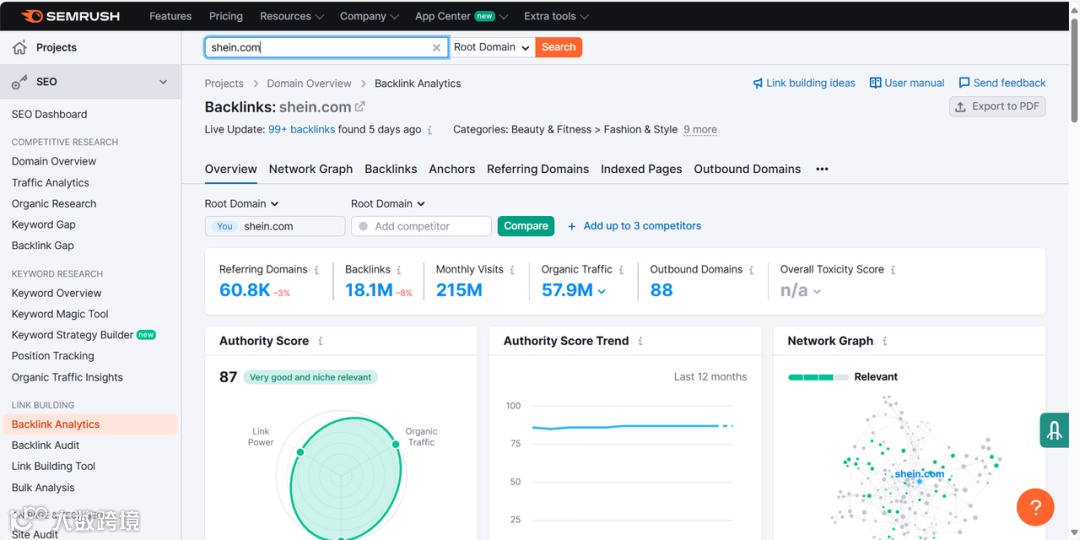The height and width of the screenshot is (540, 1080).
Task: Collapse the SEO sidebar section
Action: 163,82
